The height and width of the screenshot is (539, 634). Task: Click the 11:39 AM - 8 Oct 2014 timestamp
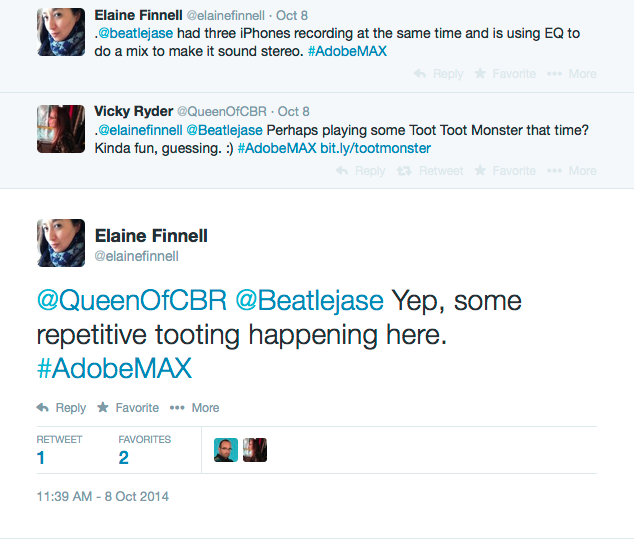click(104, 496)
